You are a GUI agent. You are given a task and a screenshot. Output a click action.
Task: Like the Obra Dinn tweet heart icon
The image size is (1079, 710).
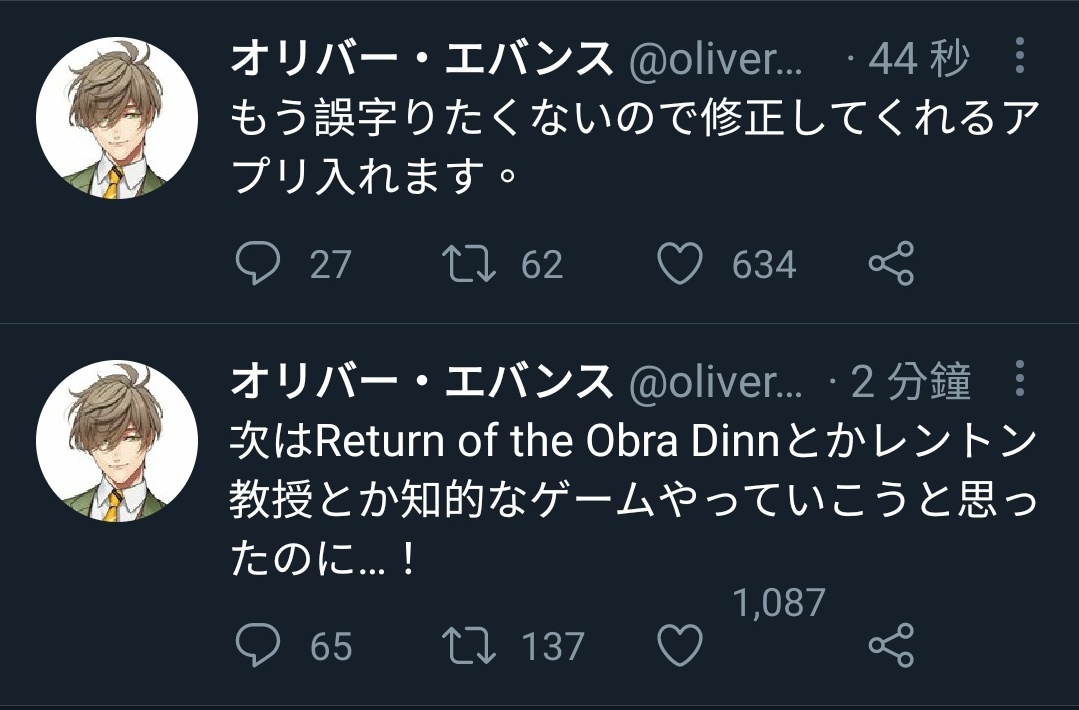click(680, 645)
